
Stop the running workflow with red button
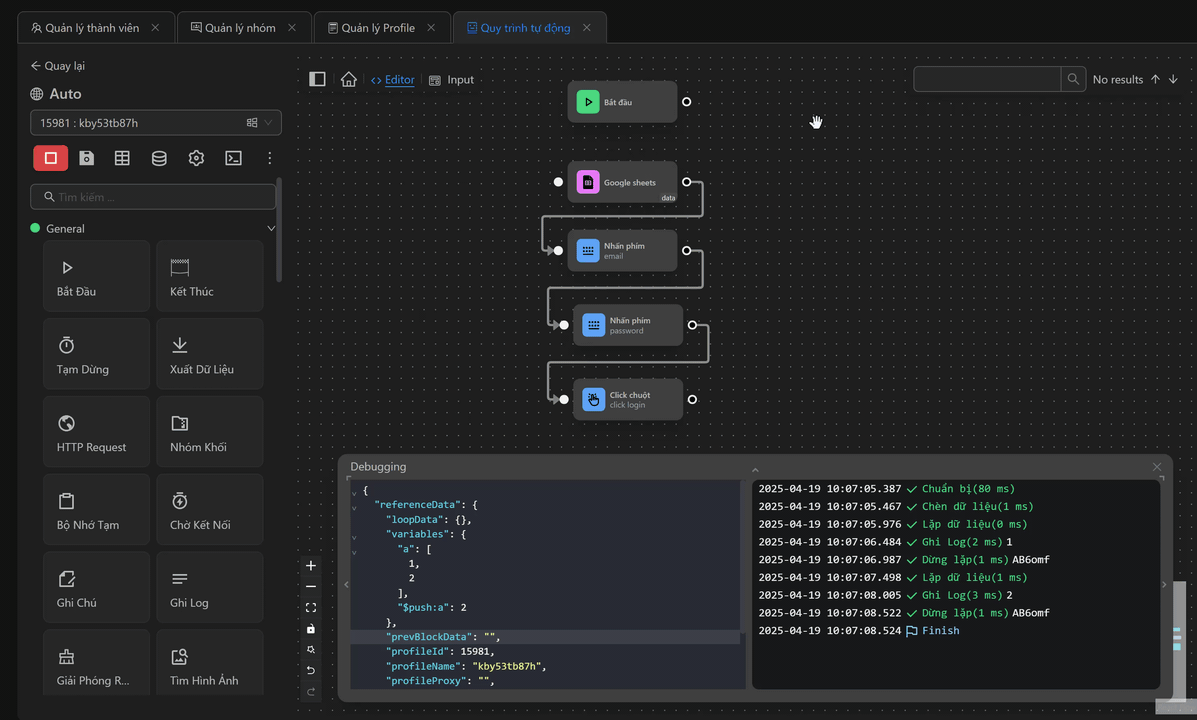[50, 158]
